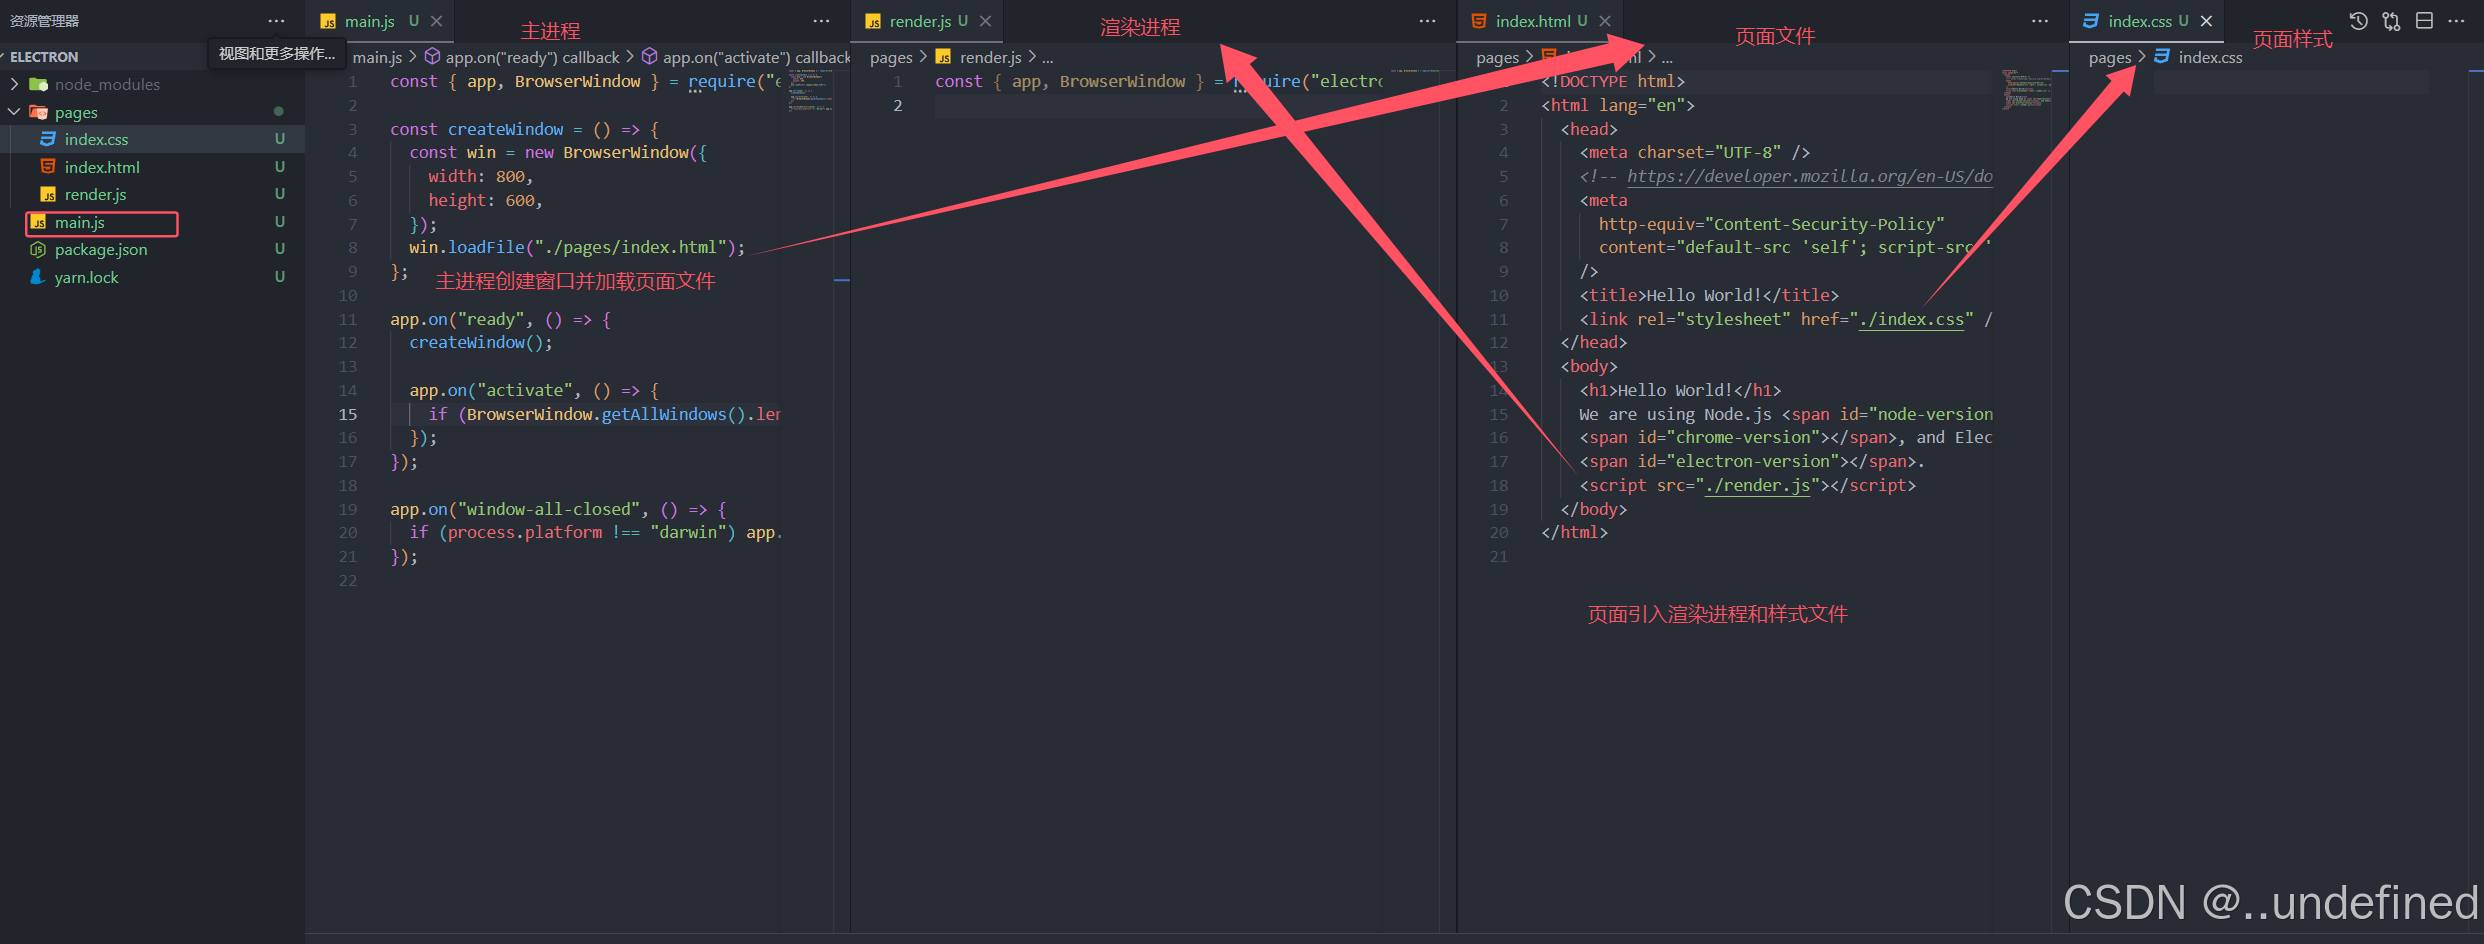Click the const line in the render.js editor

point(1159,81)
